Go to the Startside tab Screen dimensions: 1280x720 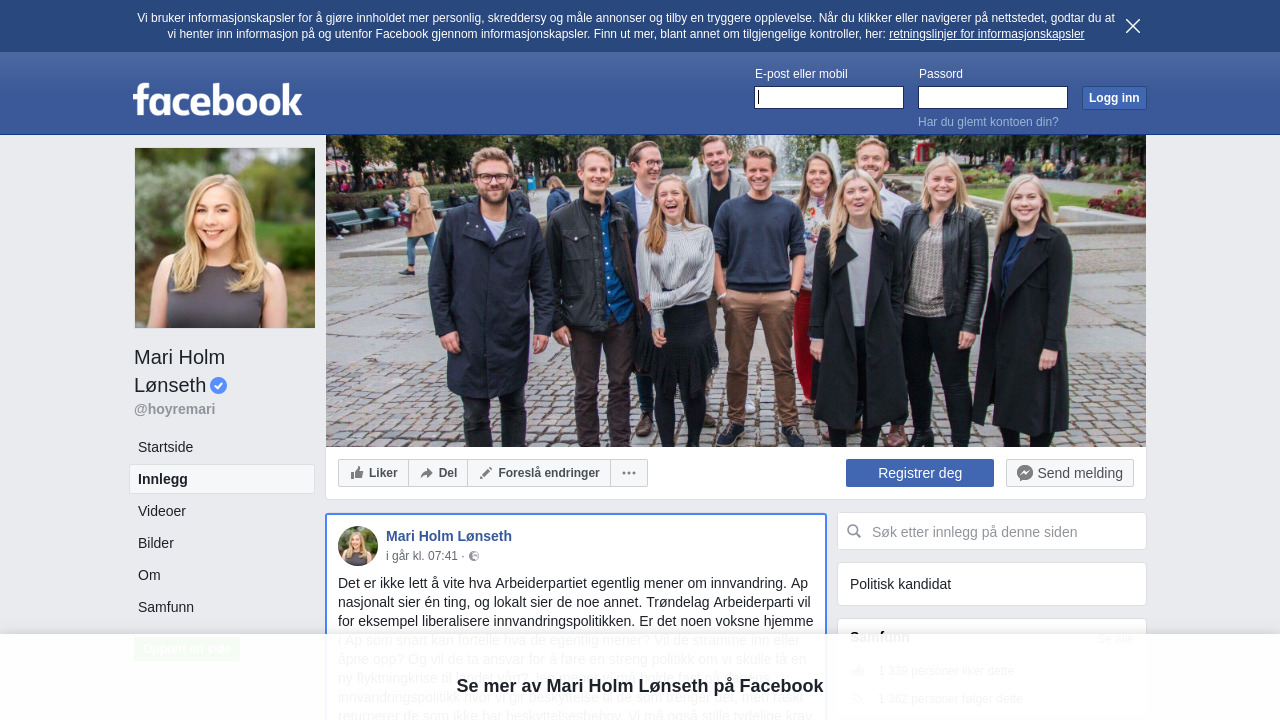[222, 447]
